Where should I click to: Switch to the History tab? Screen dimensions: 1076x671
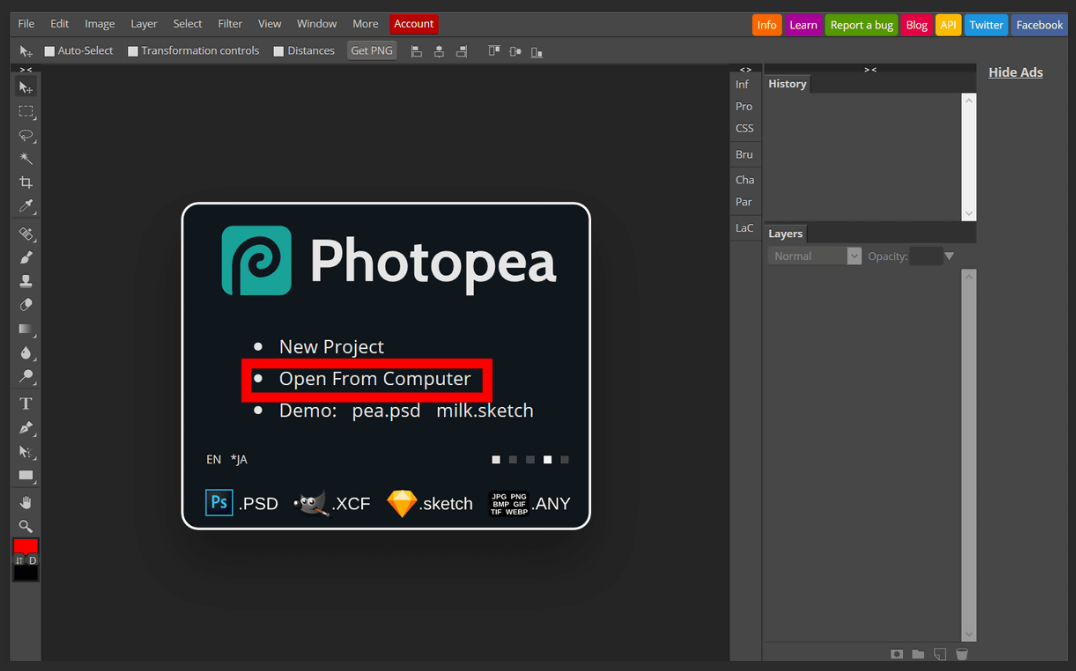tap(787, 83)
